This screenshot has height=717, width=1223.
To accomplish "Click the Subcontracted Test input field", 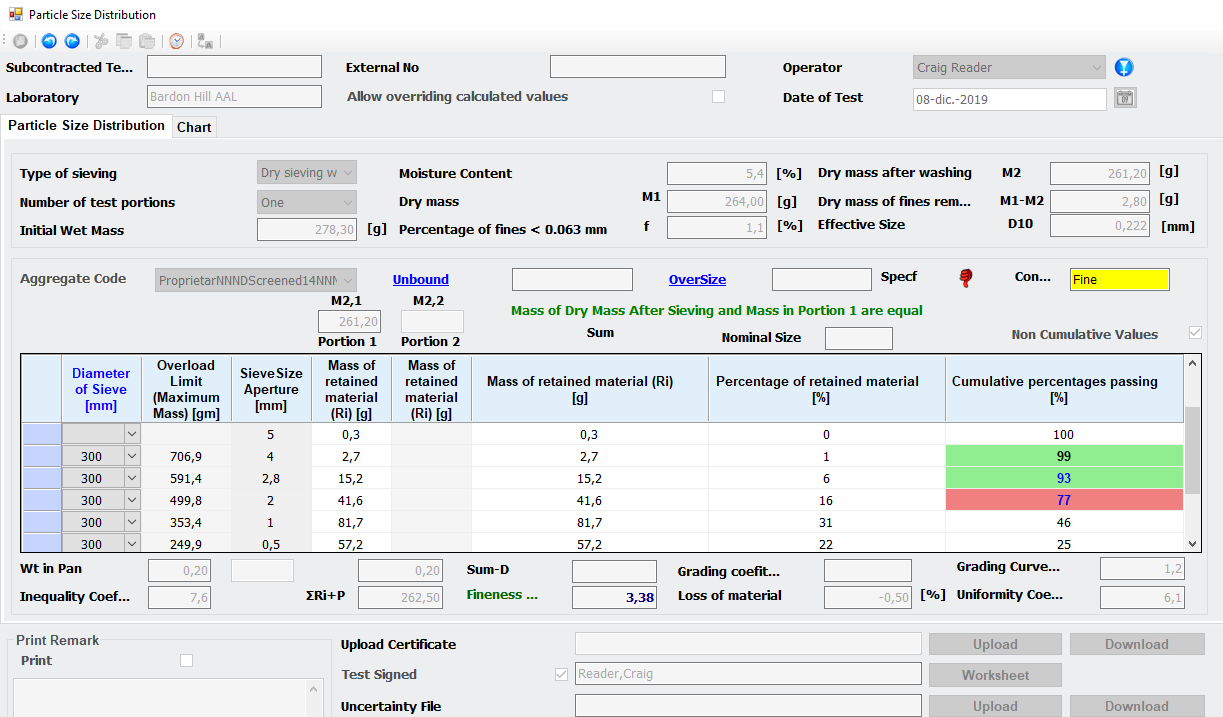I will click(x=234, y=67).
